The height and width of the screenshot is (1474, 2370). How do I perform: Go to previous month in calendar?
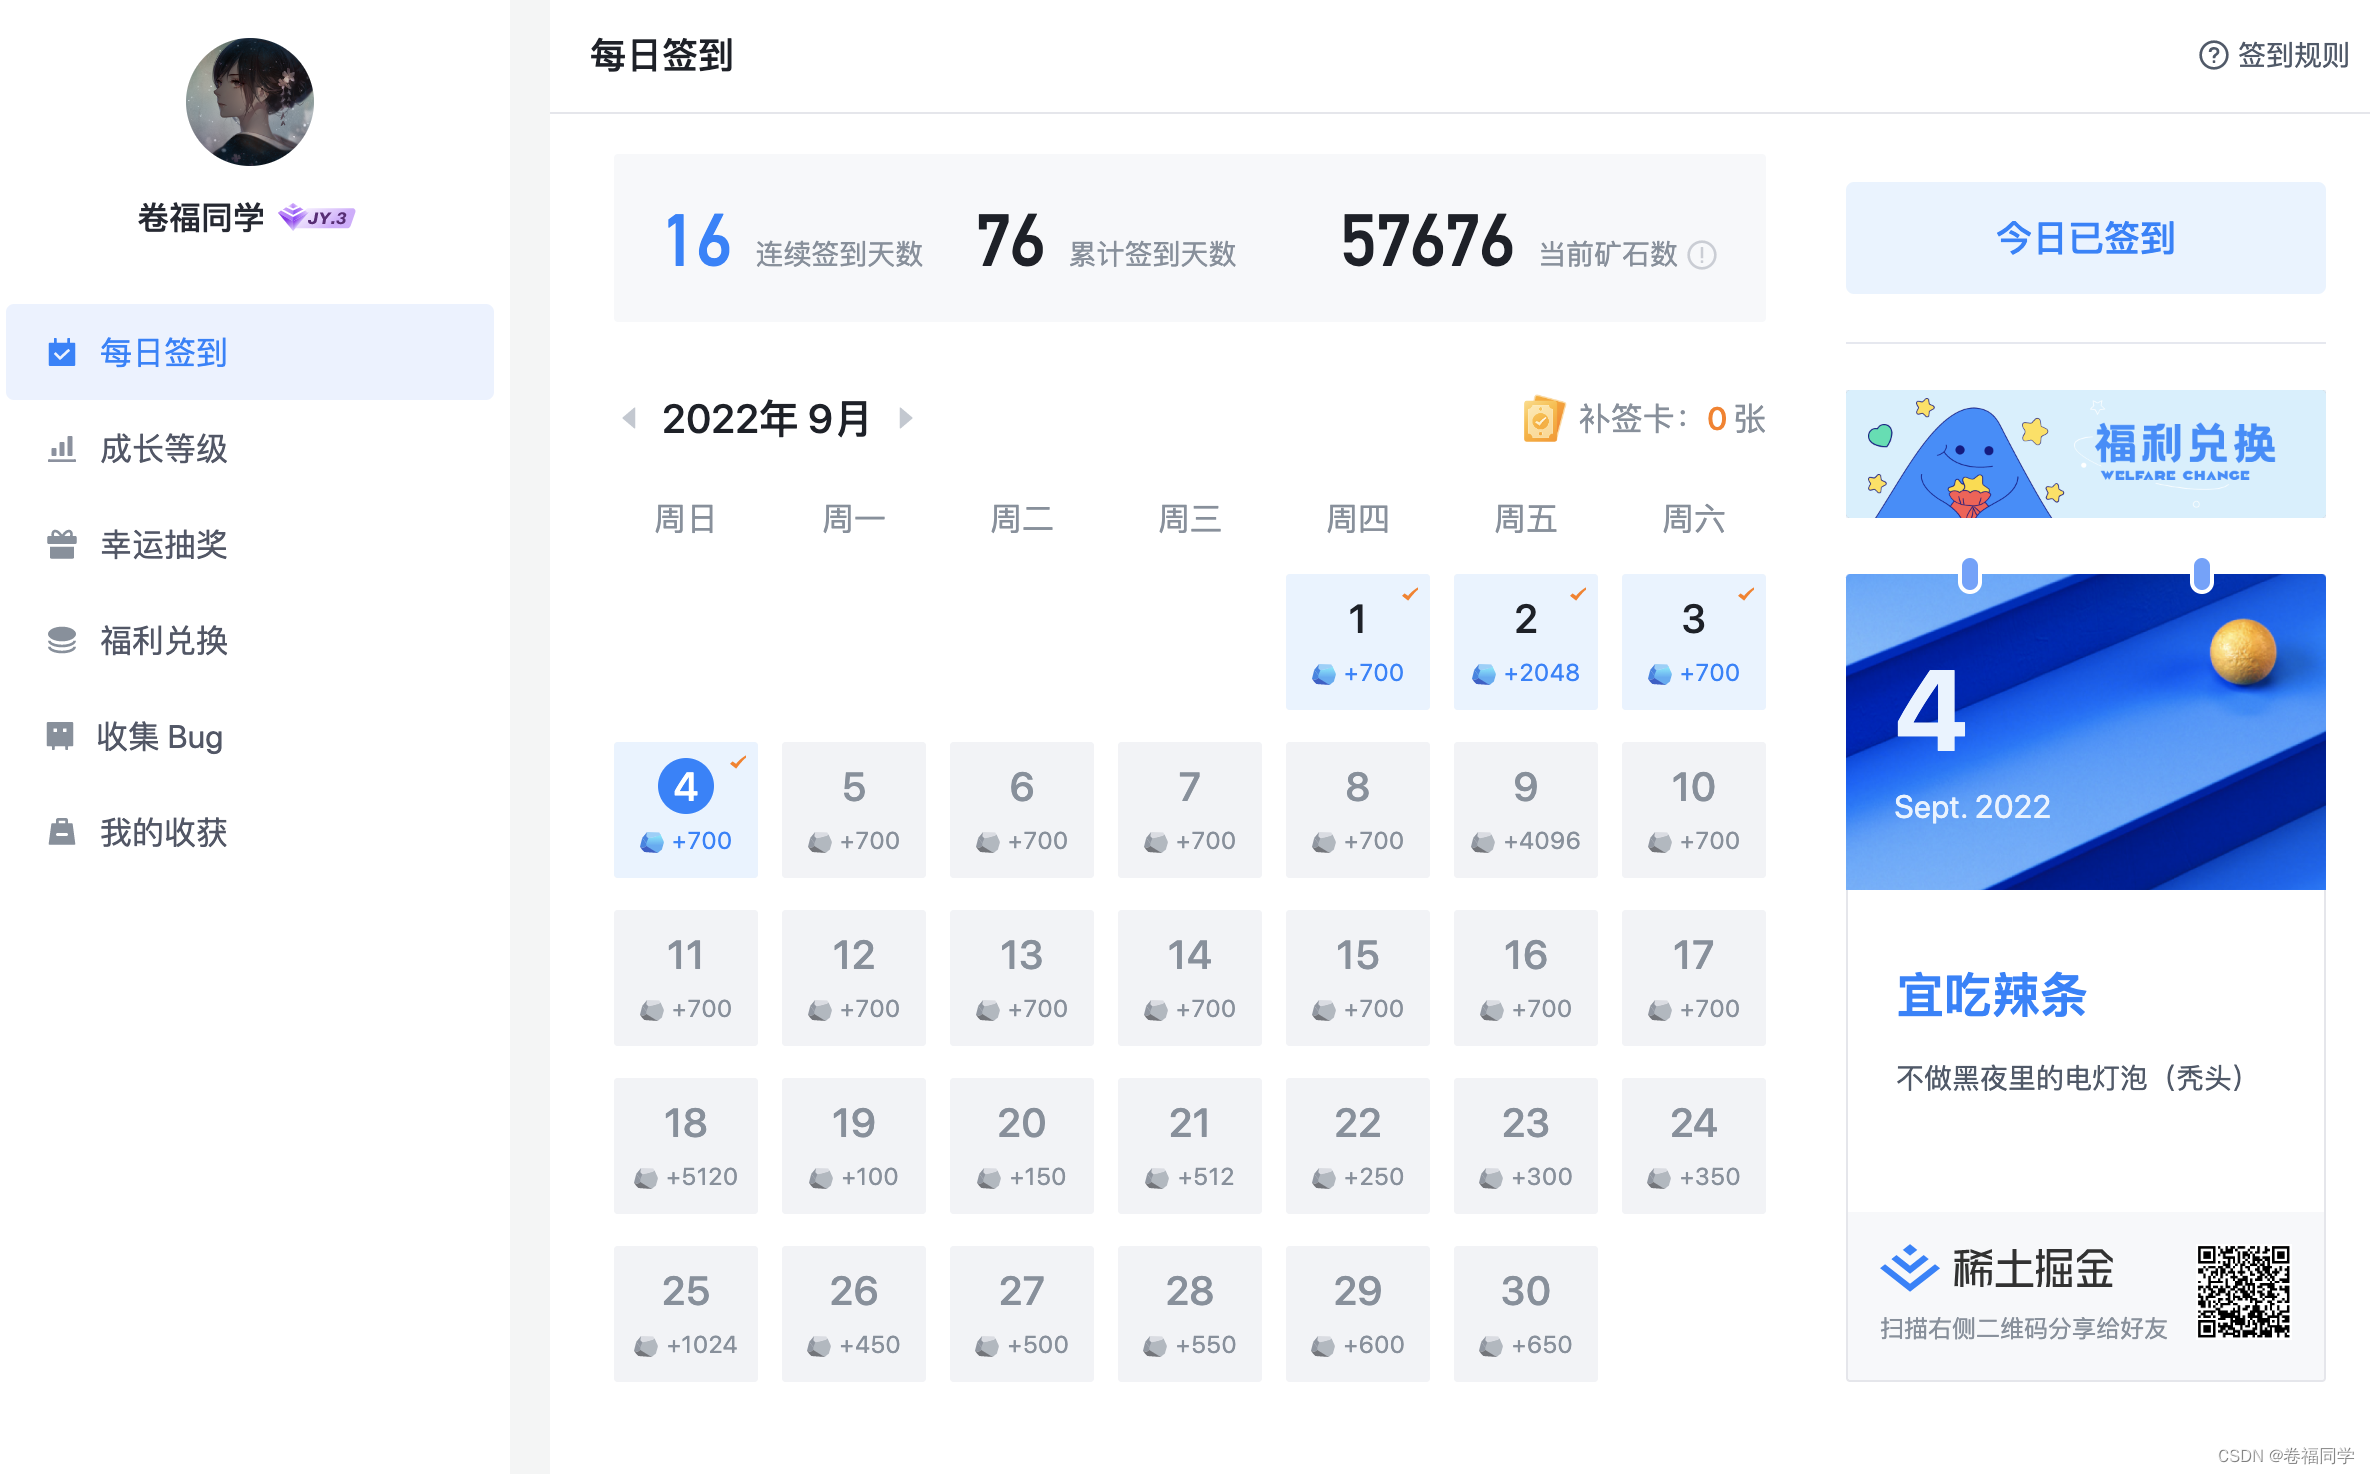[x=629, y=418]
